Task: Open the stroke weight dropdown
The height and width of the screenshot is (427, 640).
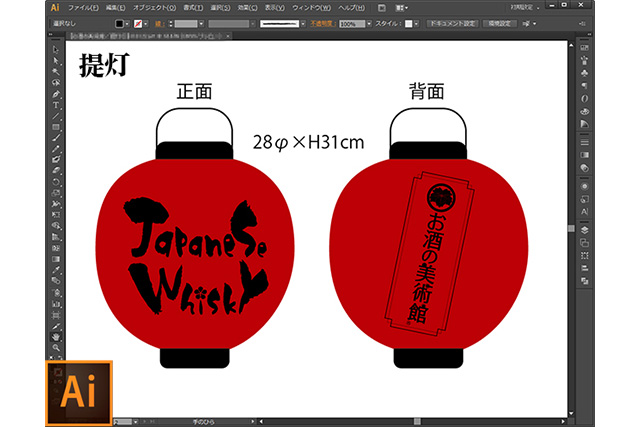Action: pyautogui.click(x=201, y=24)
